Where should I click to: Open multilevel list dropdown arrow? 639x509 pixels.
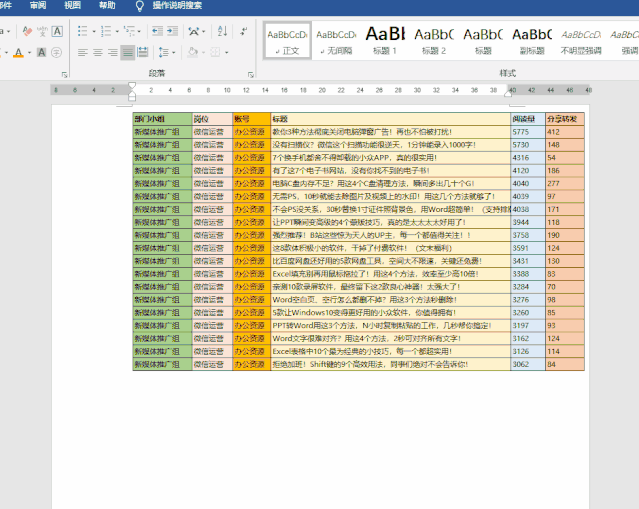click(139, 31)
